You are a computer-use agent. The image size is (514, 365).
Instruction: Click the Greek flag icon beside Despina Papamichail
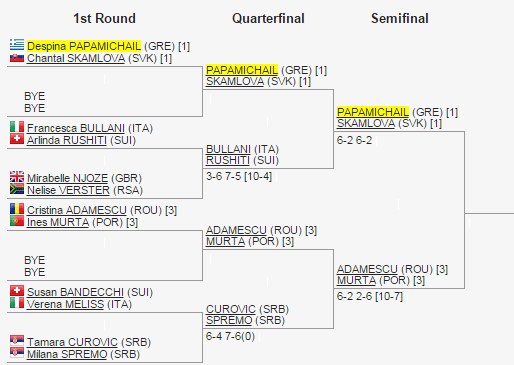[17, 44]
